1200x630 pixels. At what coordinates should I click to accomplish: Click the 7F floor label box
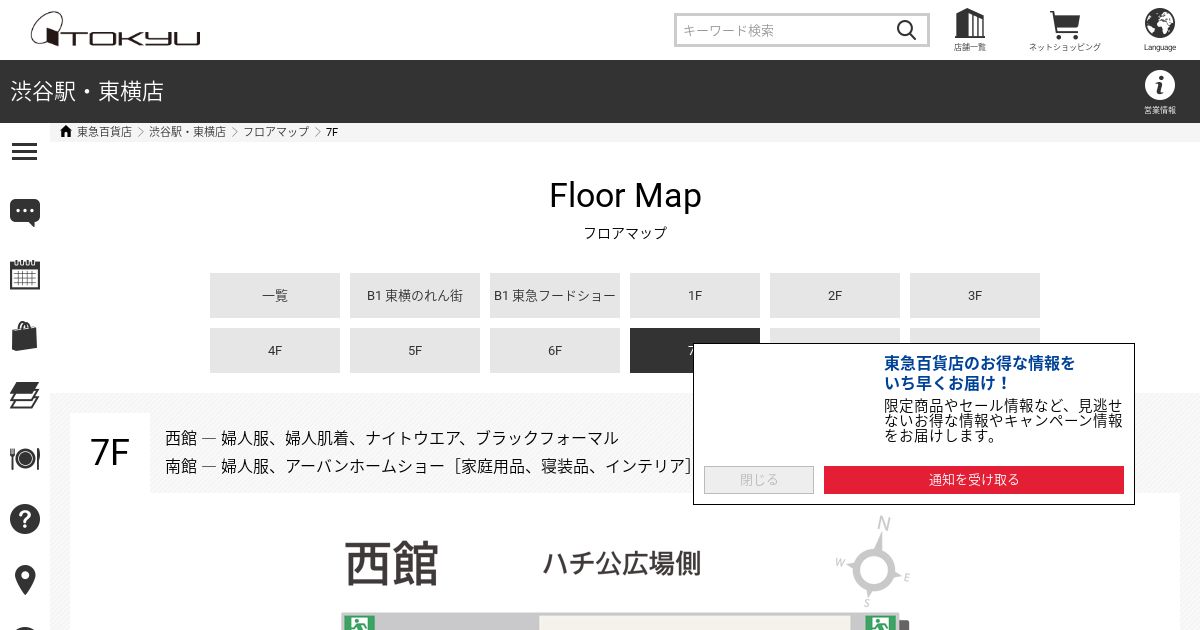110,453
